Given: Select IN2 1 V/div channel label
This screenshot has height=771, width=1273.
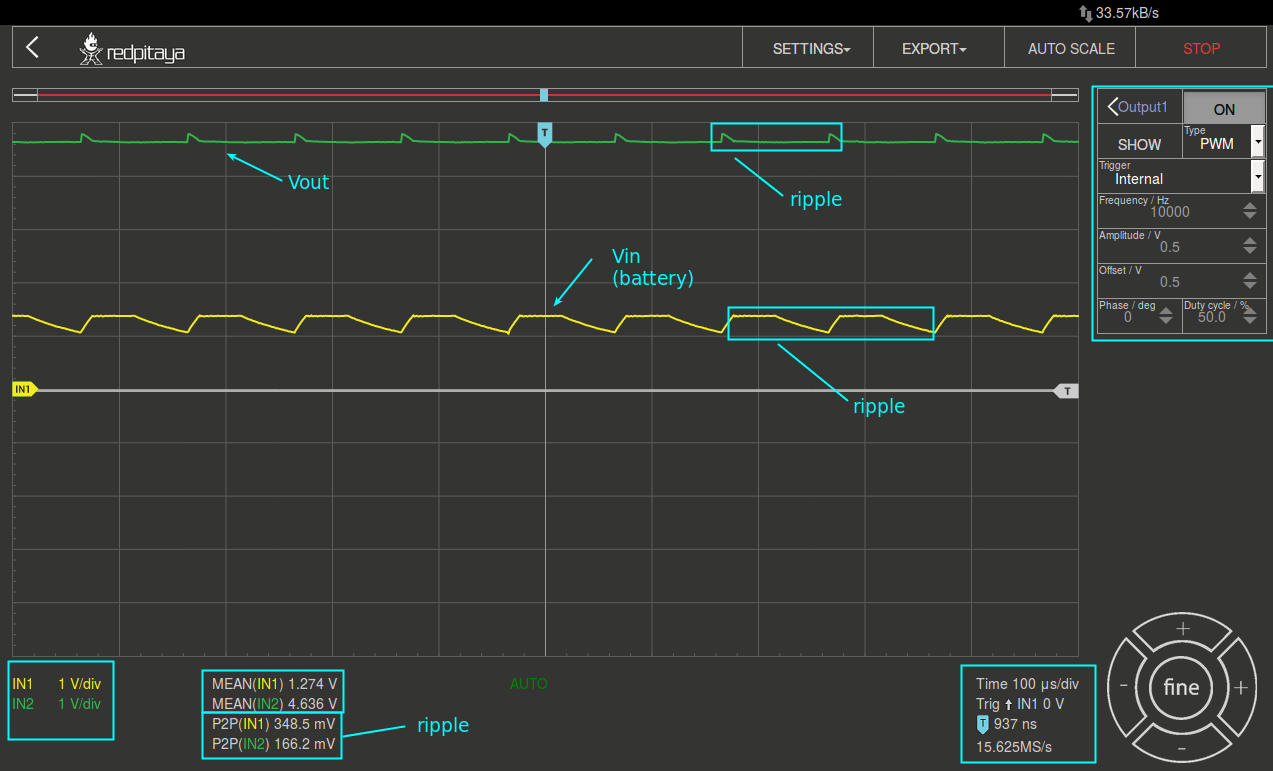Looking at the screenshot, I should pos(56,704).
